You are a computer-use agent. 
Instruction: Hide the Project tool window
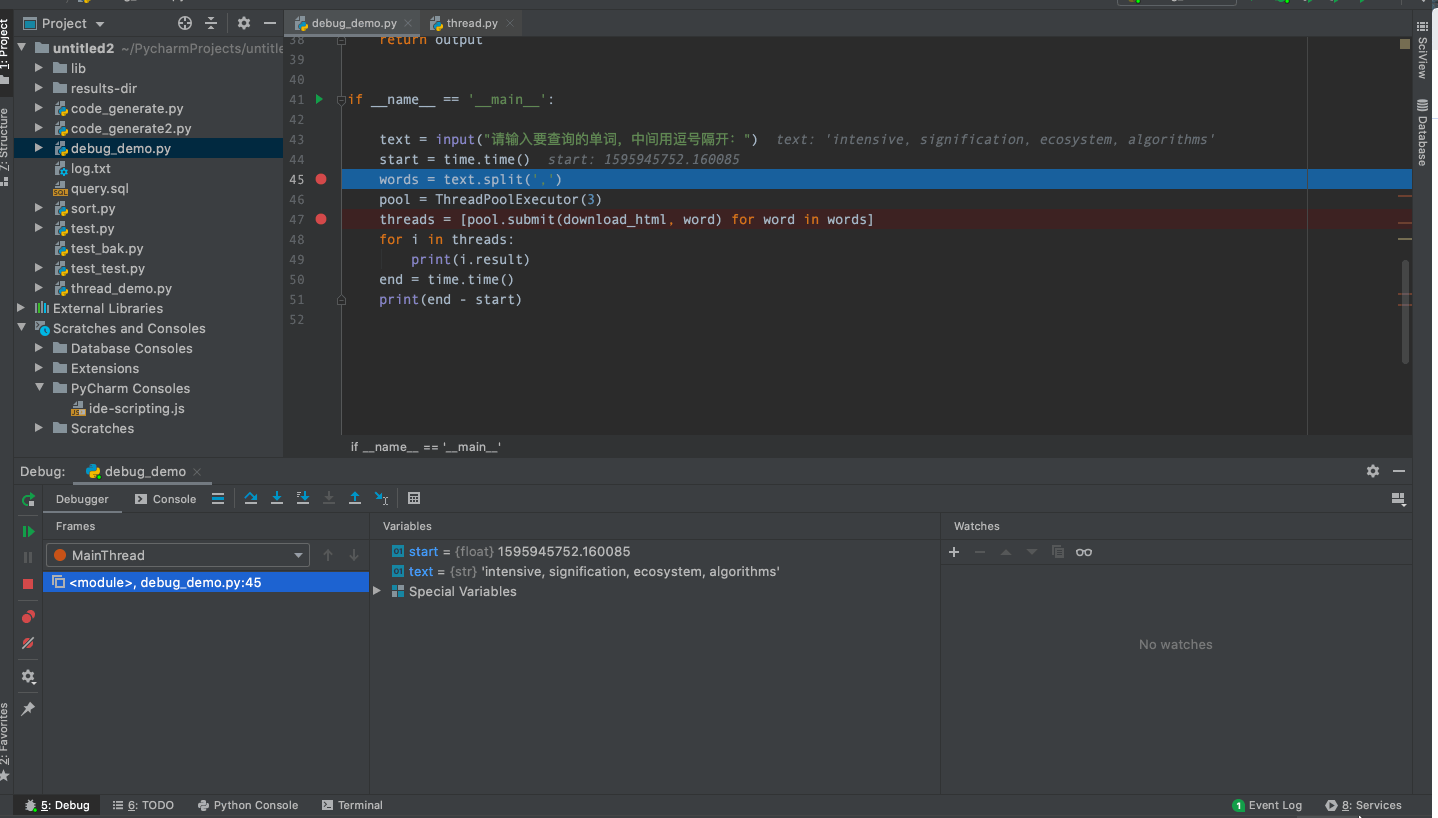point(270,23)
